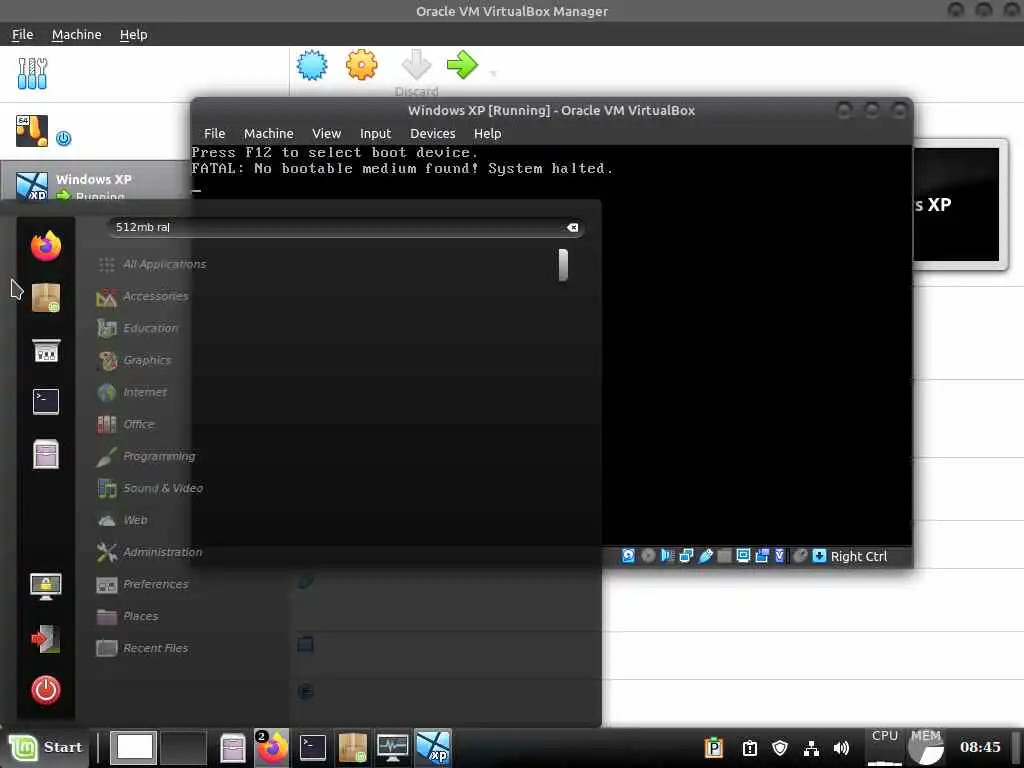Select Sound & Video category in menu

pos(150,488)
